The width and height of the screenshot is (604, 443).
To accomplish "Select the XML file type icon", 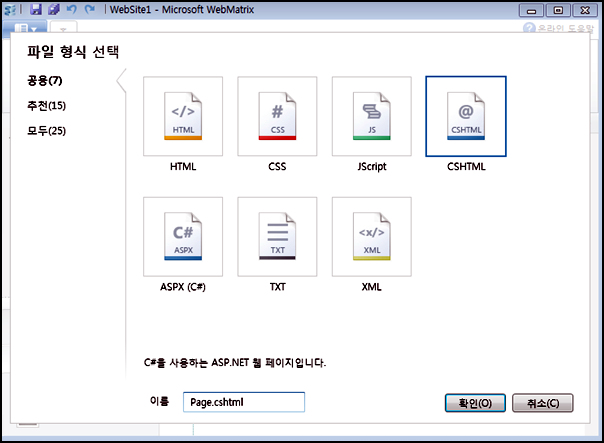I will click(372, 237).
